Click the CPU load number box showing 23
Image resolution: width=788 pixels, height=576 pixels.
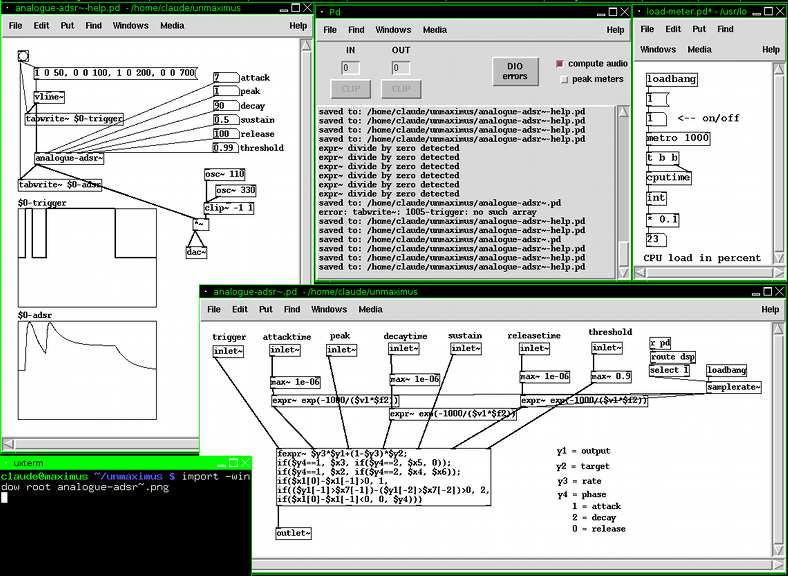click(x=656, y=239)
